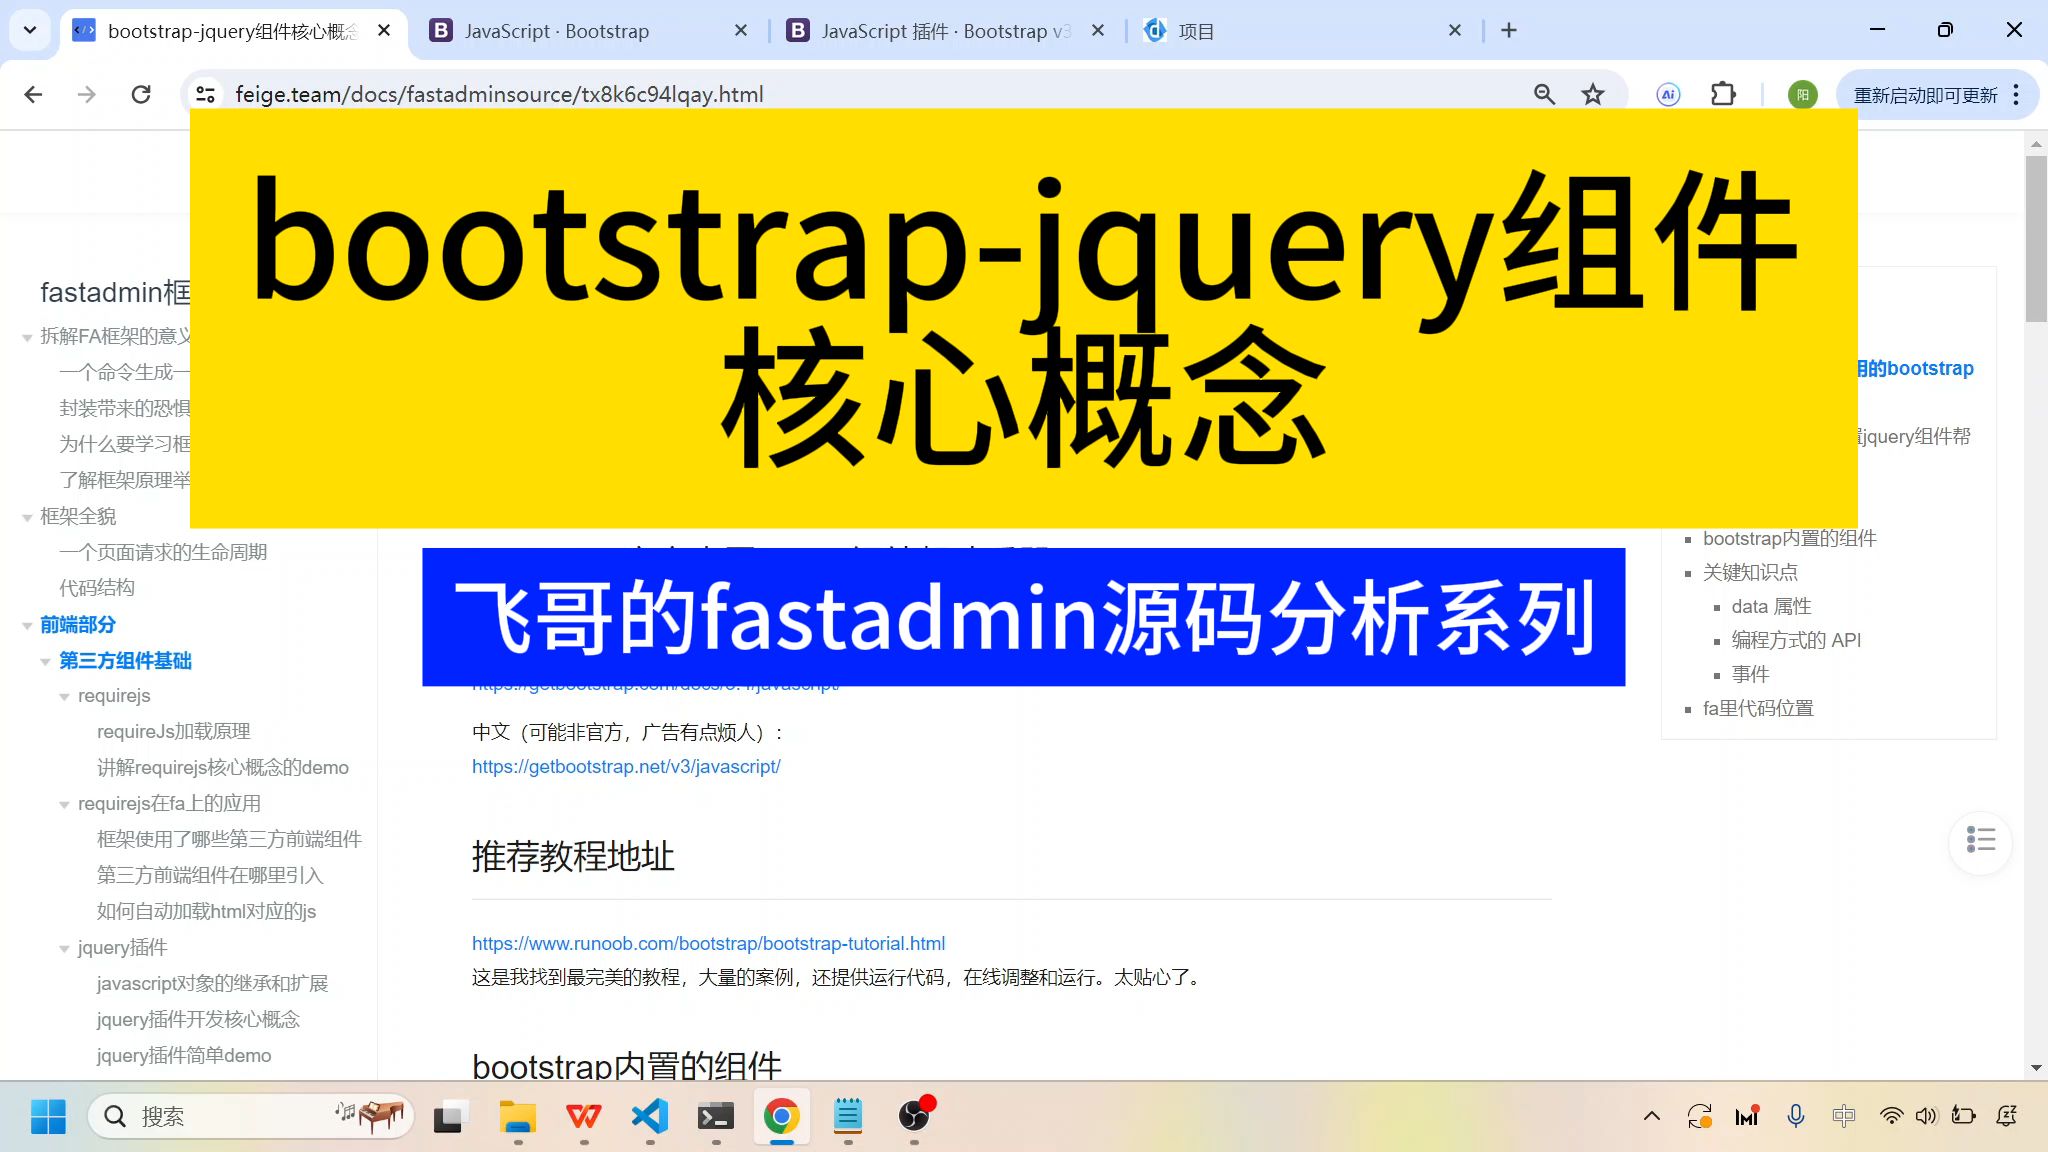
Task: Open Visual Studio Code from taskbar
Action: click(650, 1116)
